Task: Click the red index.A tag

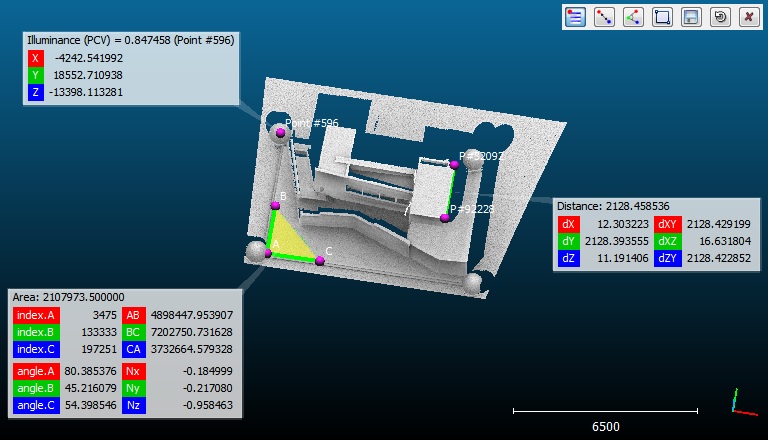Action: pos(36,315)
